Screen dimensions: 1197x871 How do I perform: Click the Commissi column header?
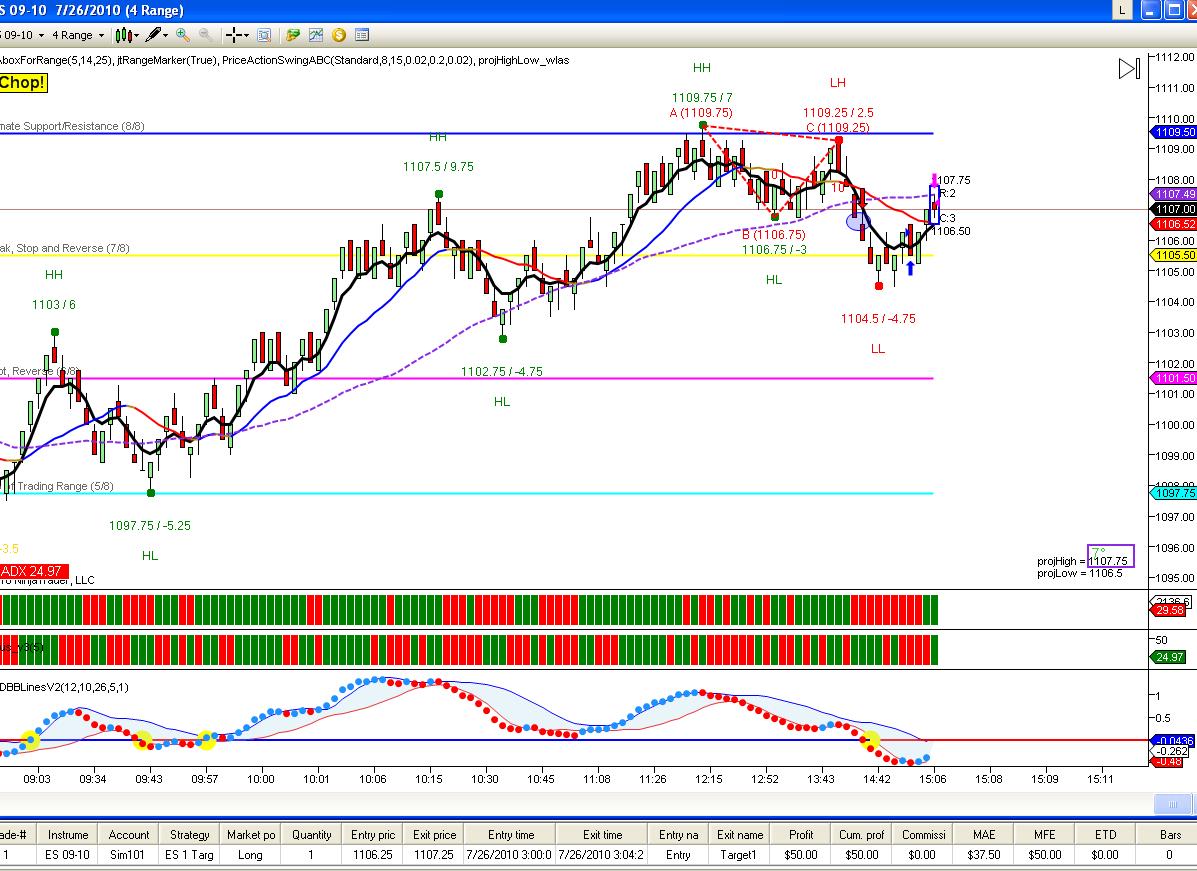click(x=923, y=834)
